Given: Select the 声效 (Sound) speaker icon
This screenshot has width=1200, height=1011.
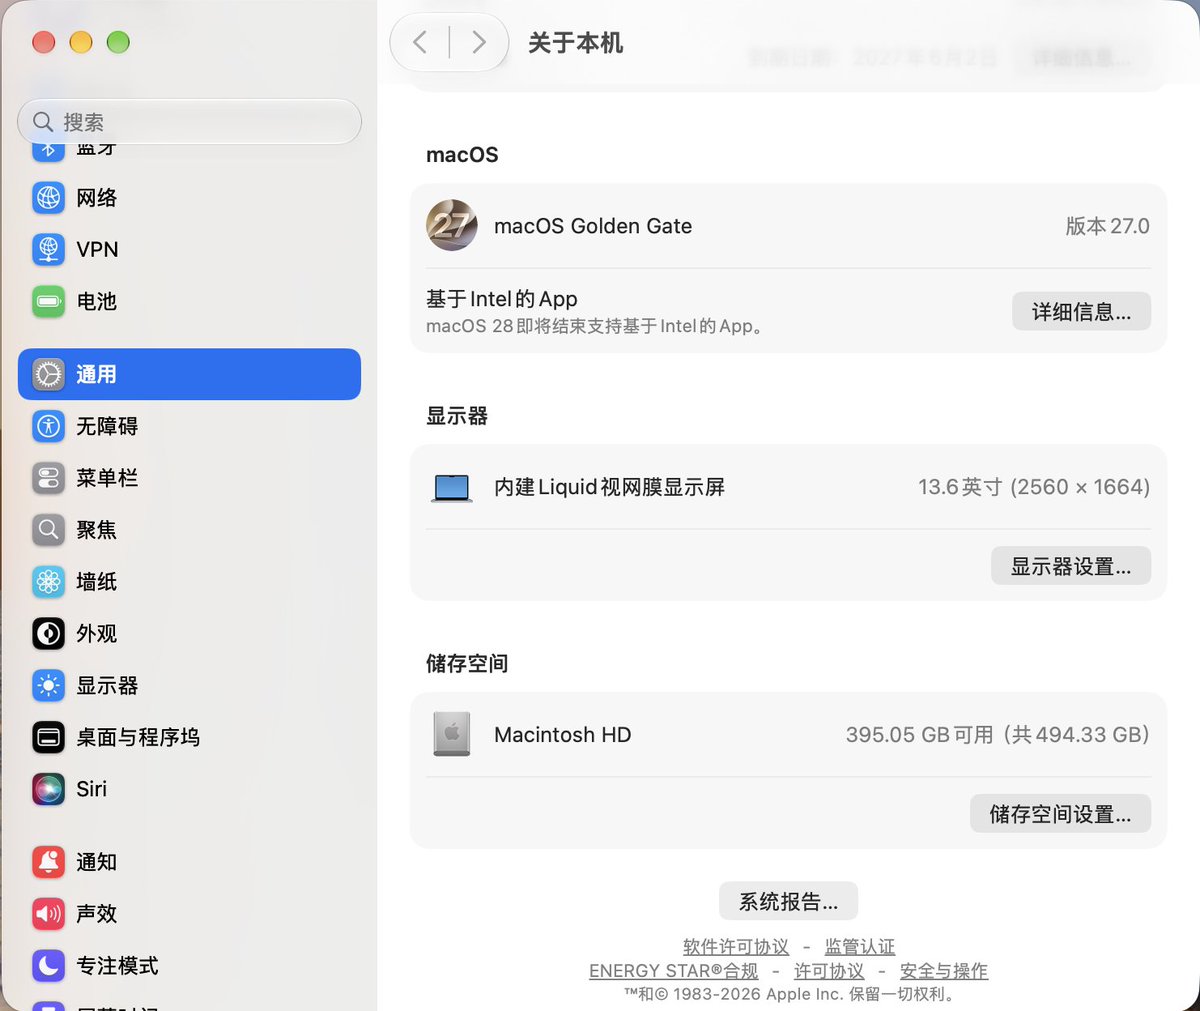Looking at the screenshot, I should (x=48, y=914).
